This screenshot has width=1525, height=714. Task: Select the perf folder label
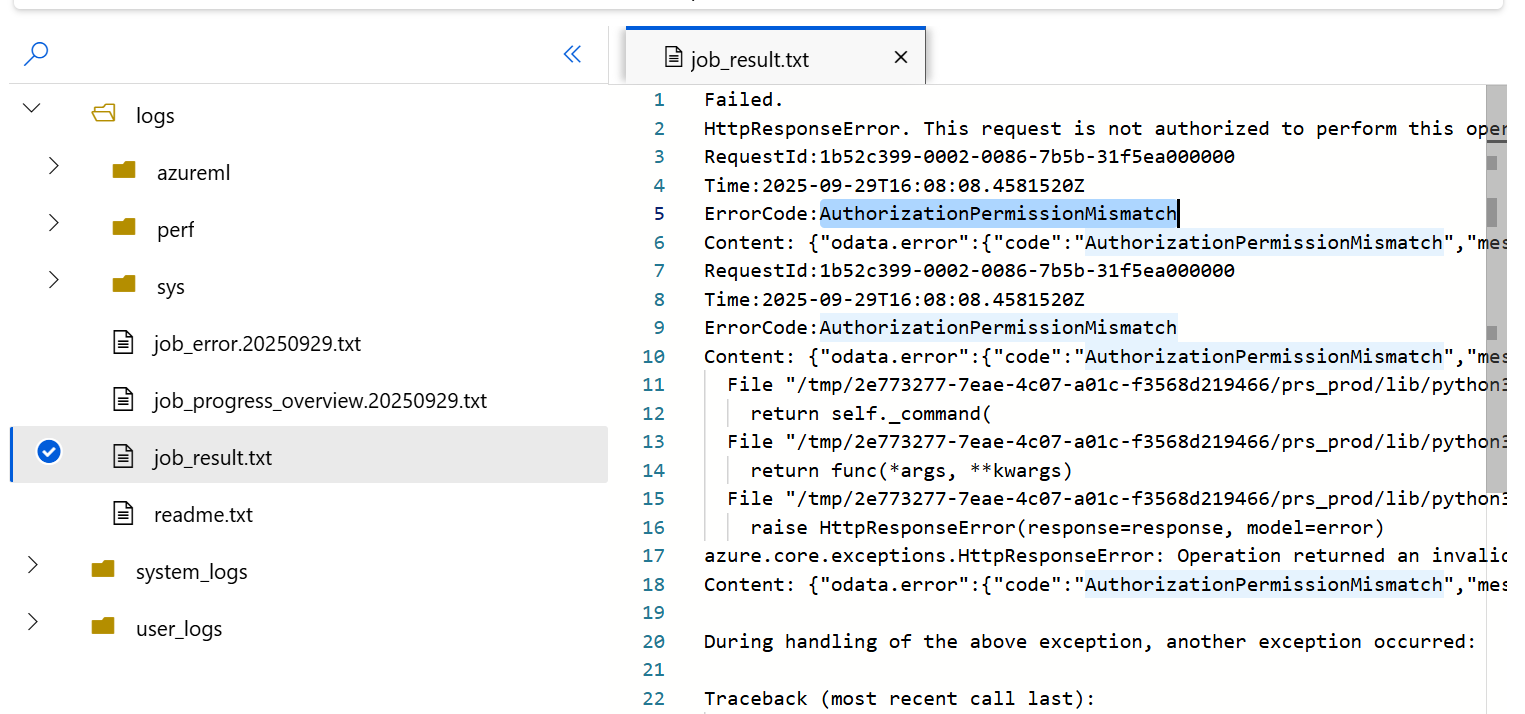coord(175,230)
